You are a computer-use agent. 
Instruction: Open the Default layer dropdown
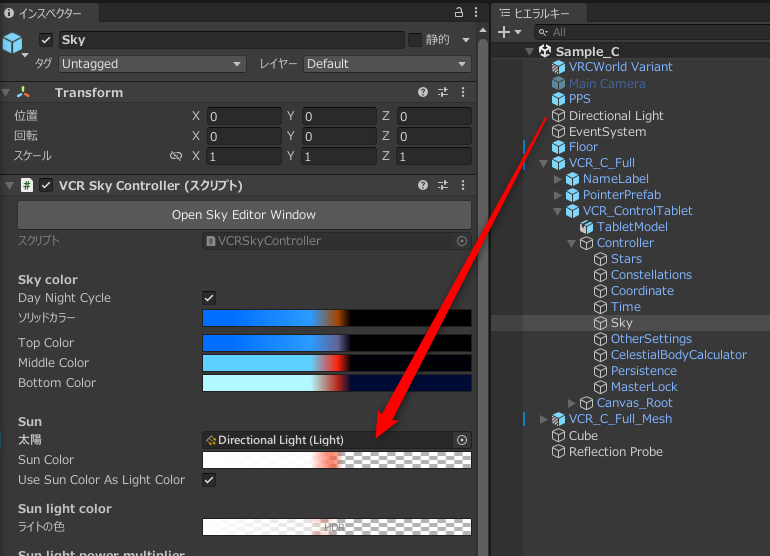[387, 64]
